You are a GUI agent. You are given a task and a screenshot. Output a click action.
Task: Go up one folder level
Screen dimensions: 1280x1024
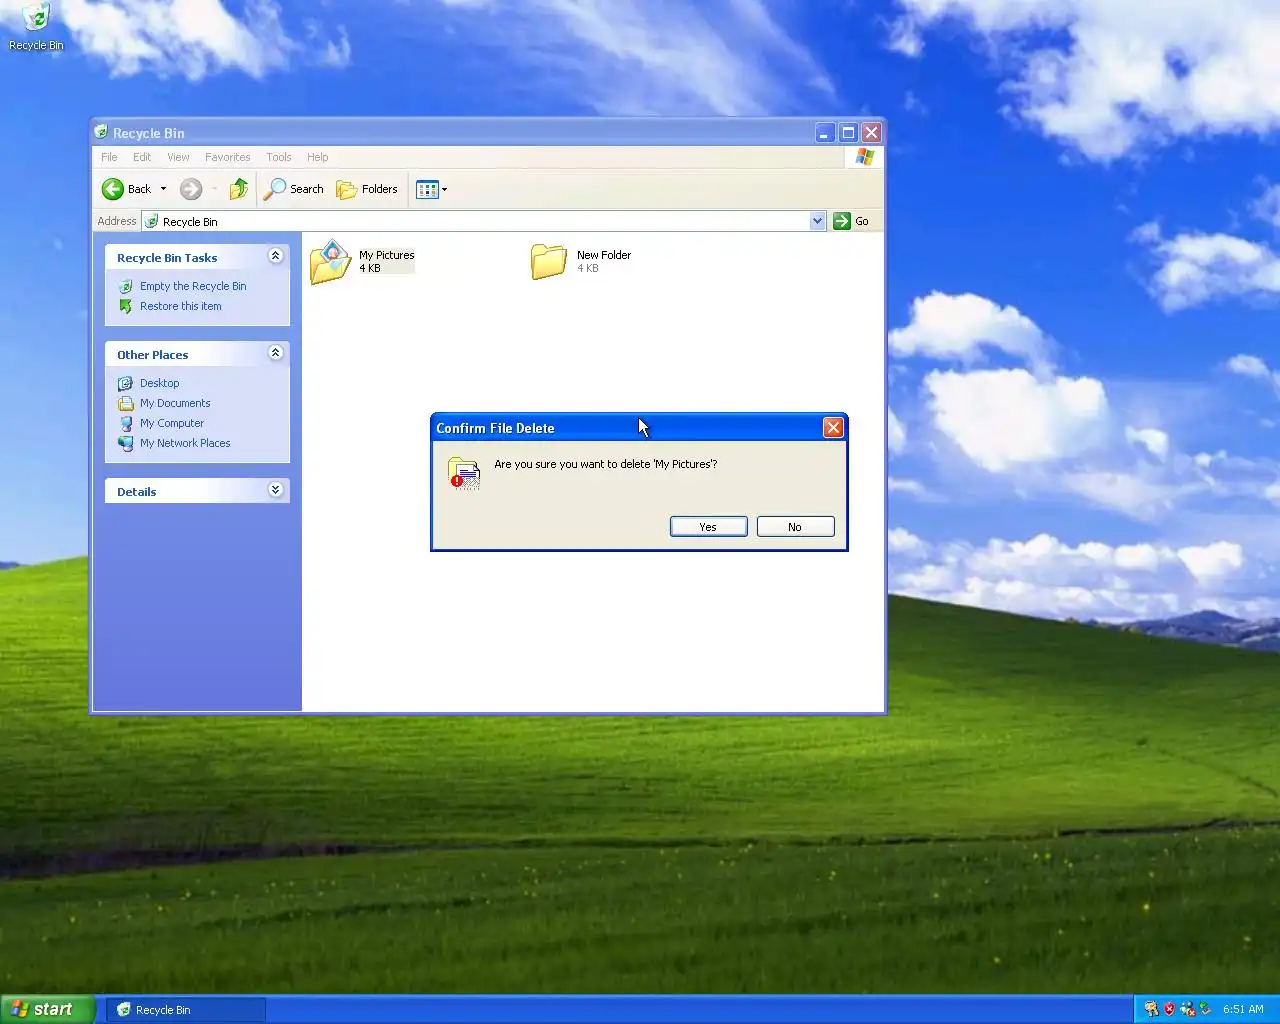click(x=238, y=189)
